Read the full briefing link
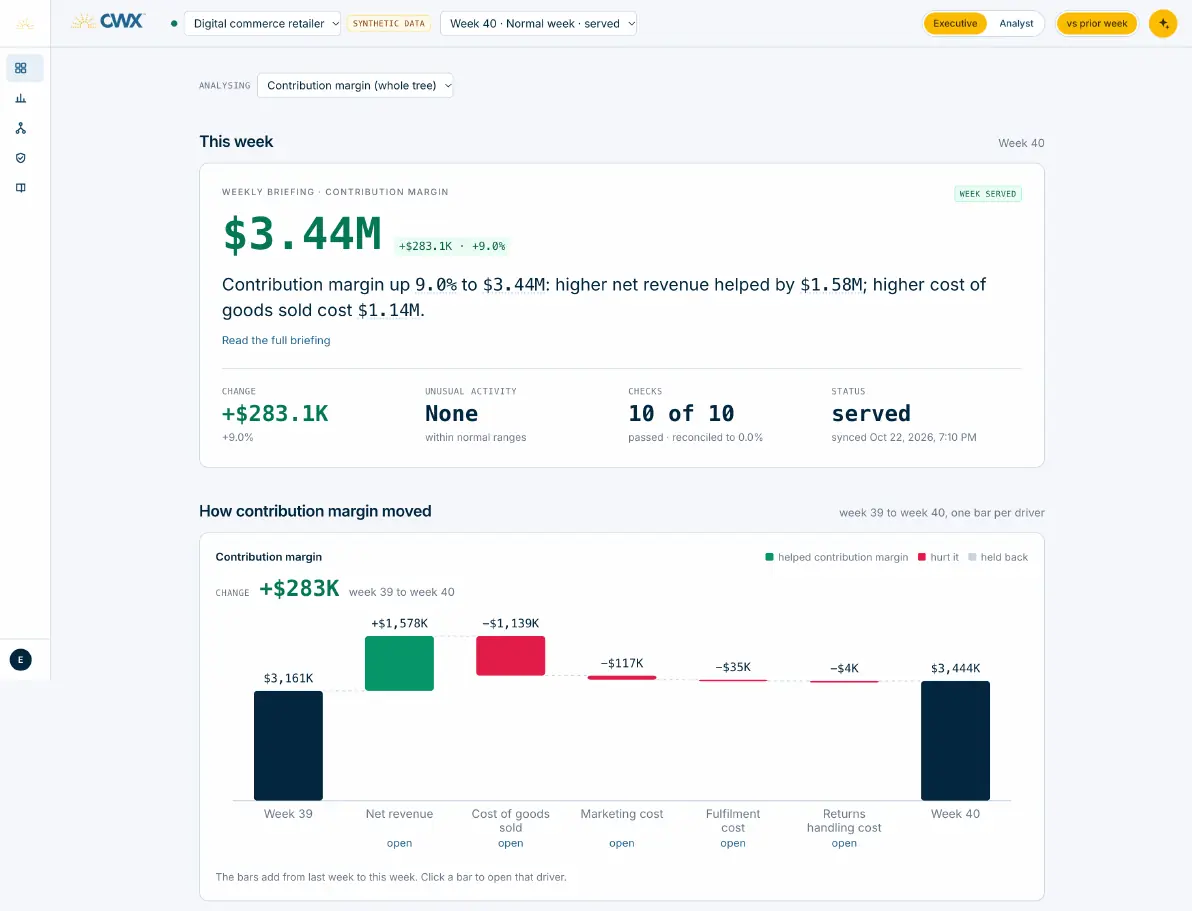This screenshot has width=1192, height=911. point(276,340)
